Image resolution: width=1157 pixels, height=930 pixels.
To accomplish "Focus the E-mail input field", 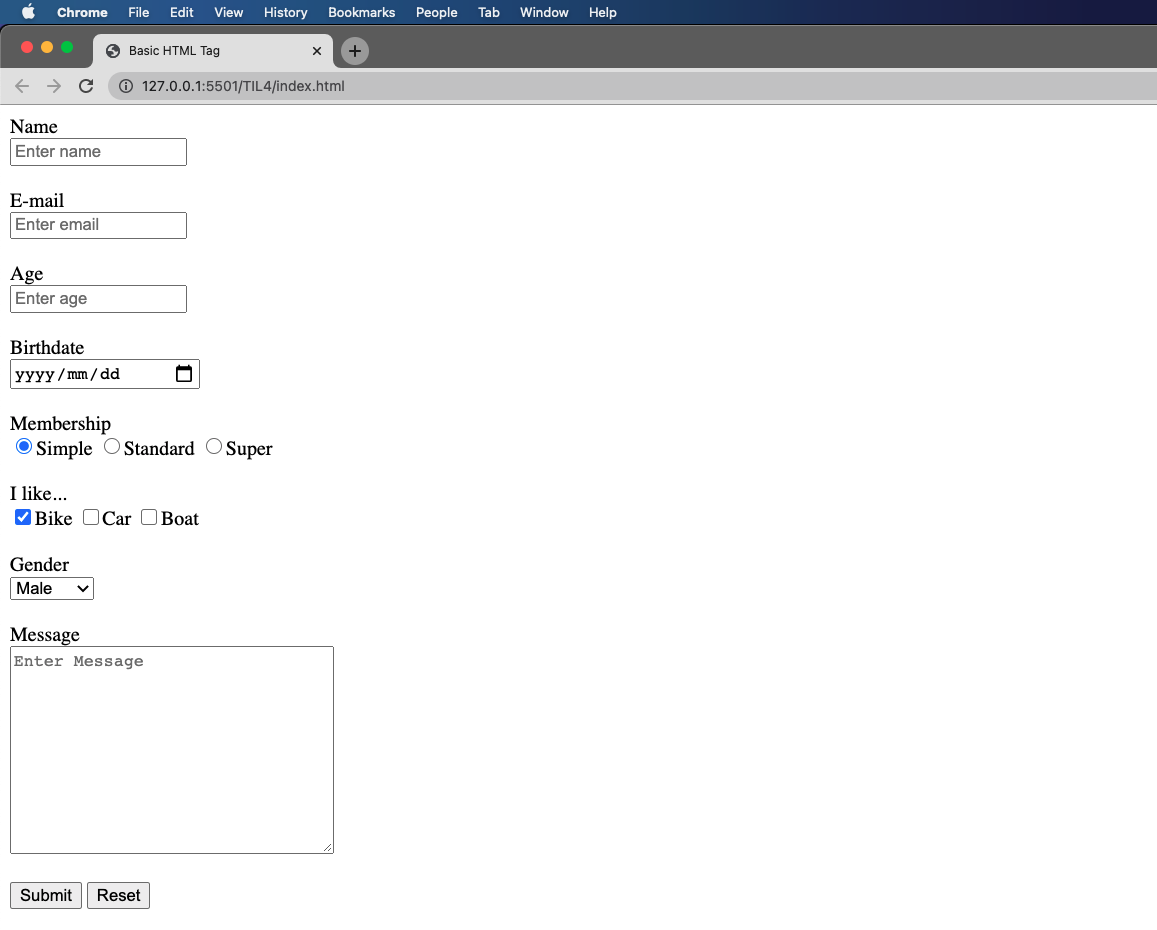I will tap(98, 225).
